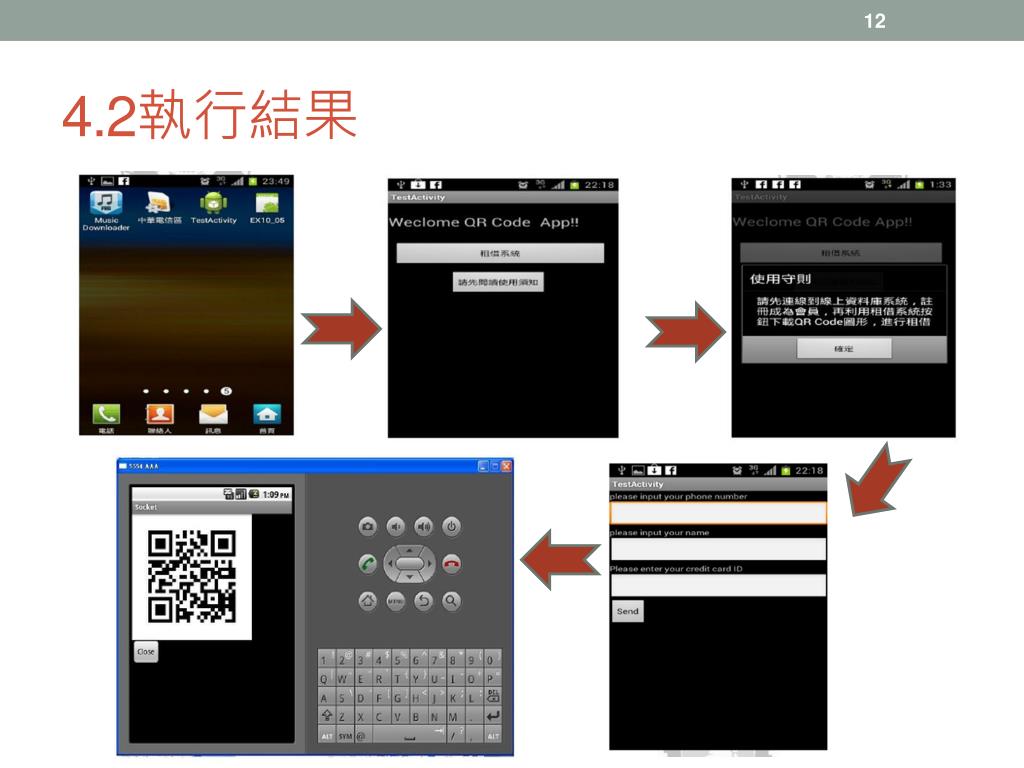Click the D-pad center button
This screenshot has width=1024, height=768.
(x=409, y=564)
